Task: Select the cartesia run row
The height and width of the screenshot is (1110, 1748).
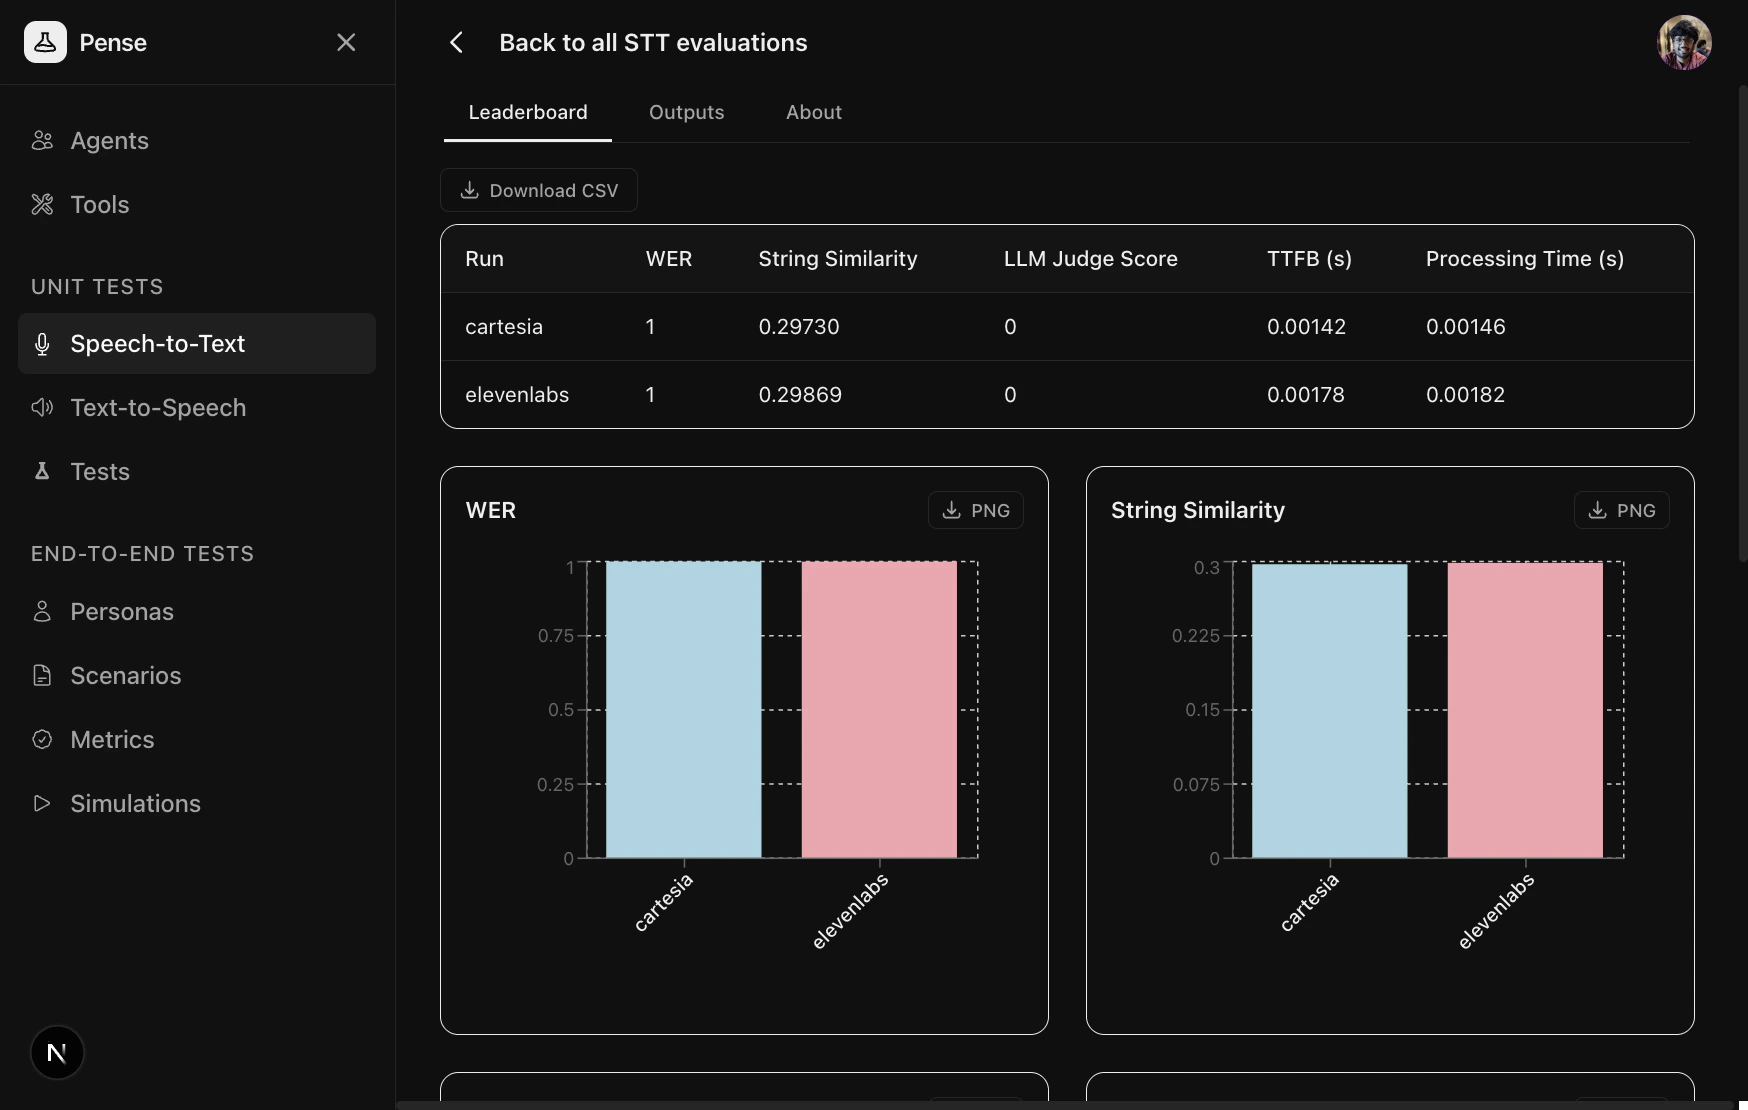Action: click(x=504, y=326)
